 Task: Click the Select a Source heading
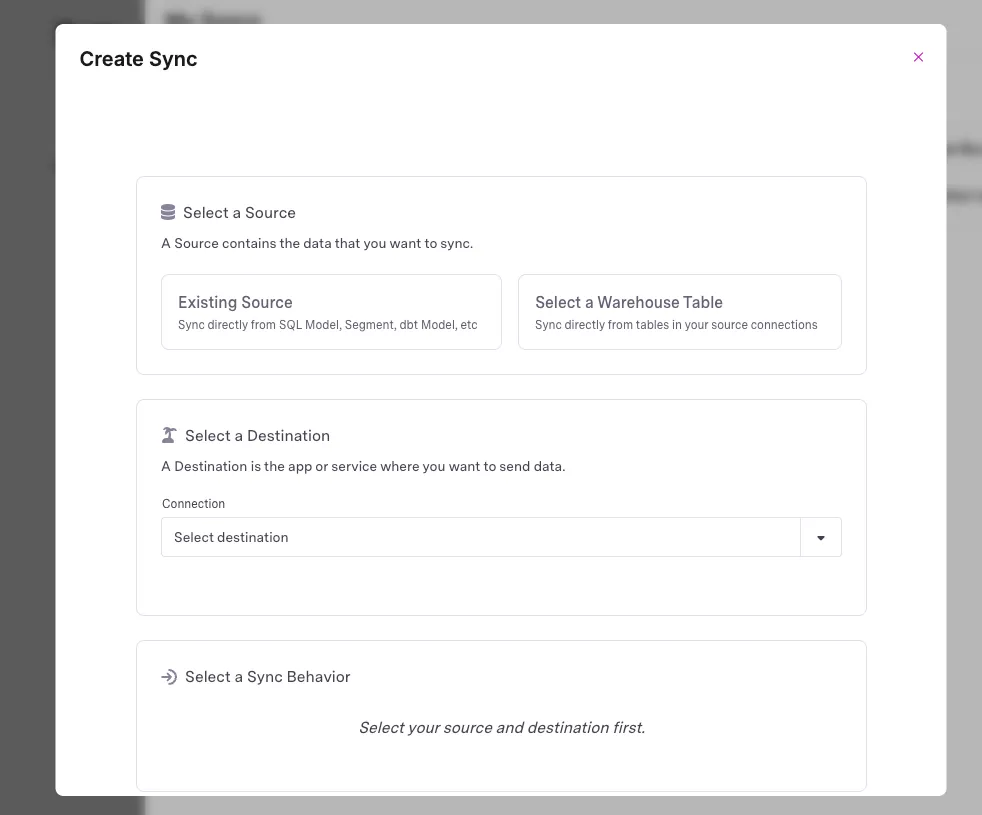[x=239, y=213]
